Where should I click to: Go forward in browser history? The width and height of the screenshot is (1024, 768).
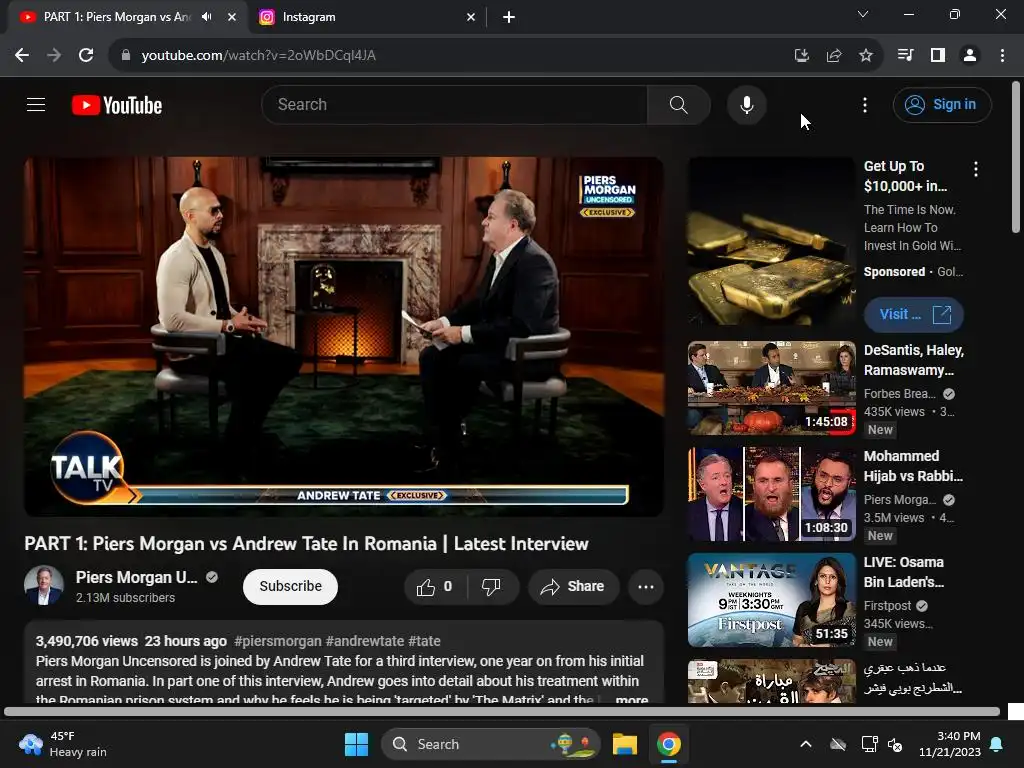pos(54,56)
